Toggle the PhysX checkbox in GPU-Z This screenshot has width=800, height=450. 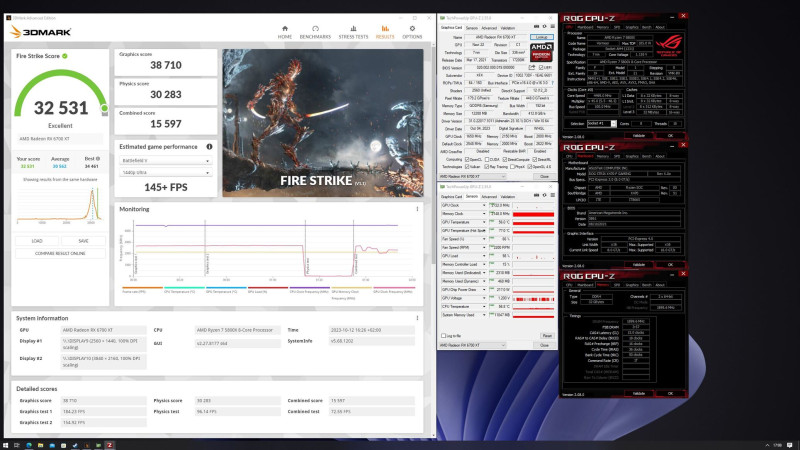click(x=512, y=167)
